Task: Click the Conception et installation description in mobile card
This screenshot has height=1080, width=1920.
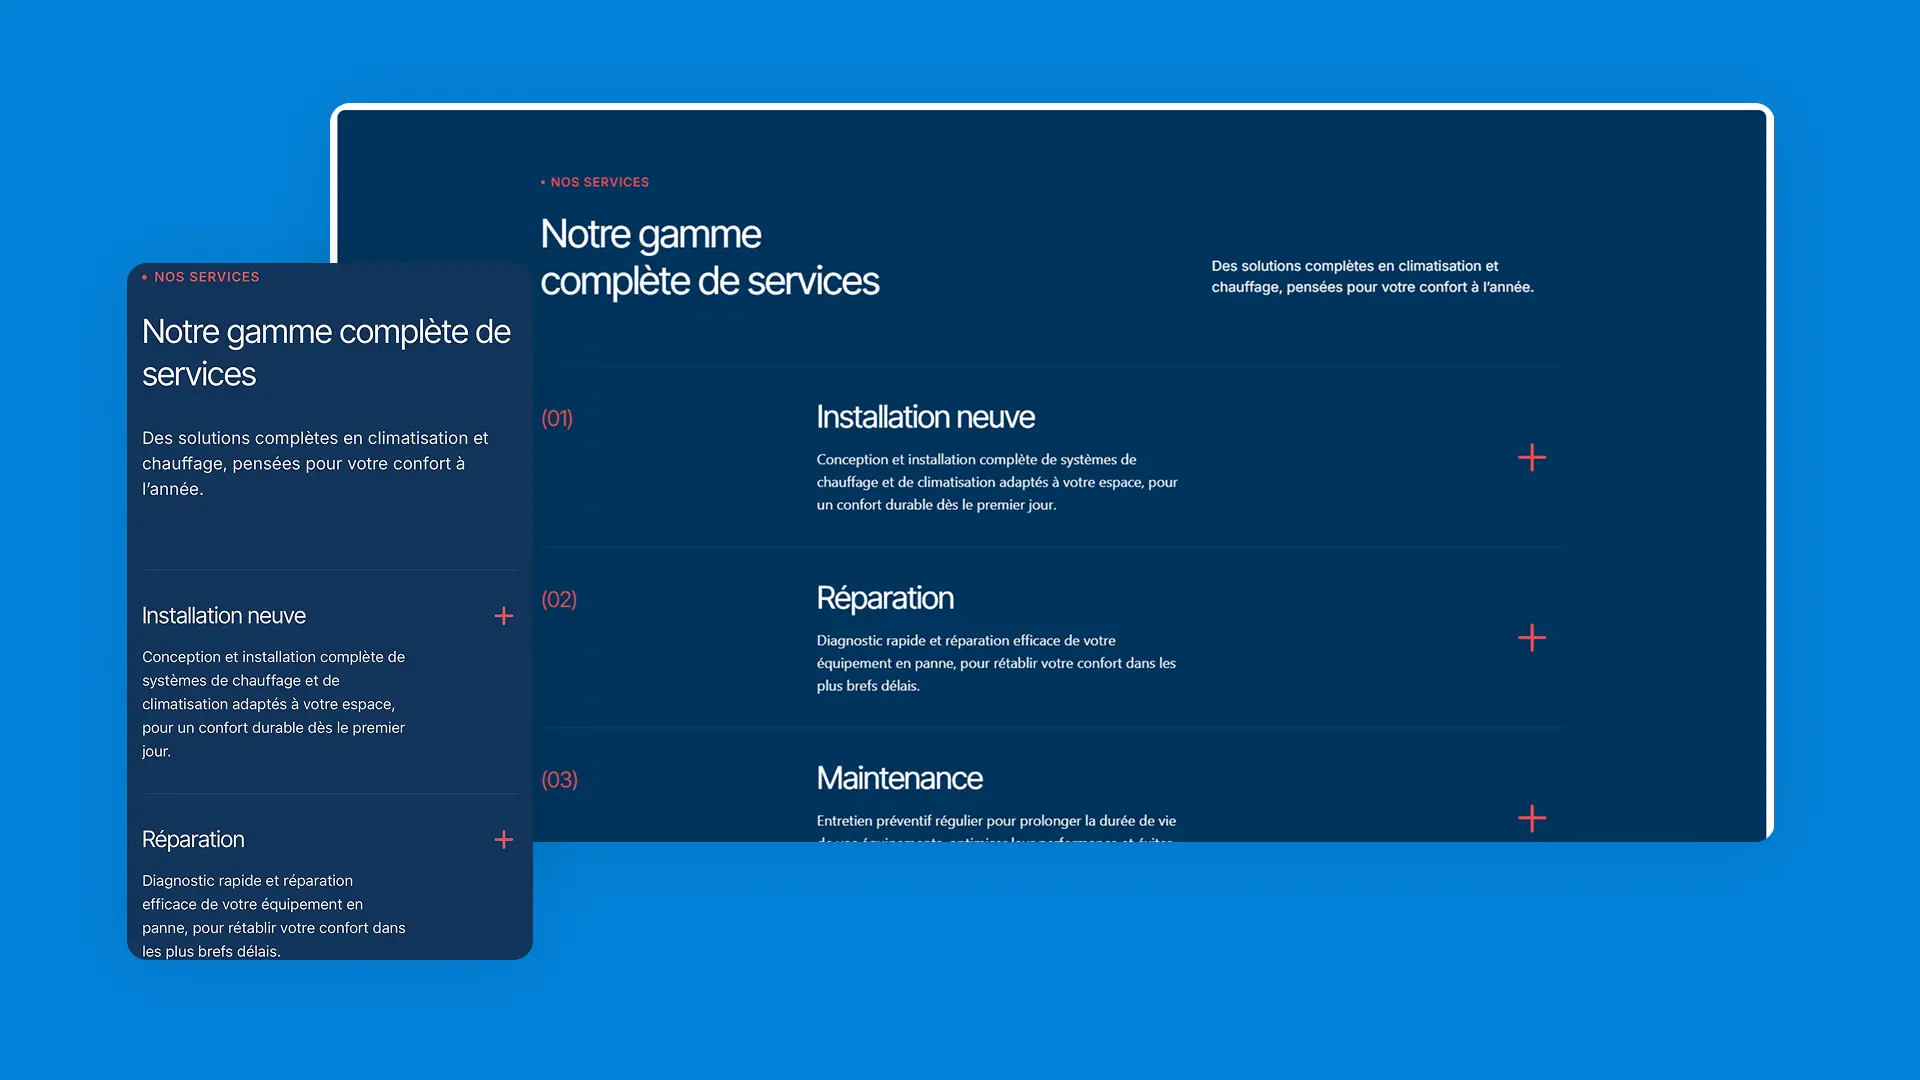Action: (x=273, y=704)
